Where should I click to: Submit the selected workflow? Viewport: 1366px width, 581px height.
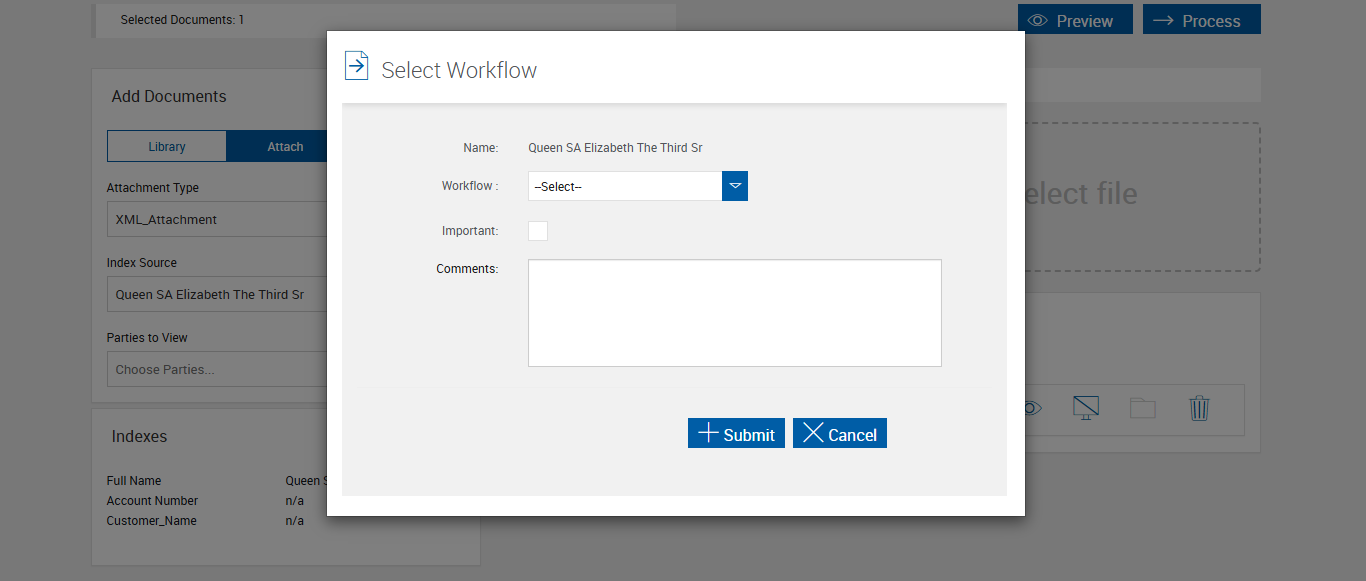(736, 433)
